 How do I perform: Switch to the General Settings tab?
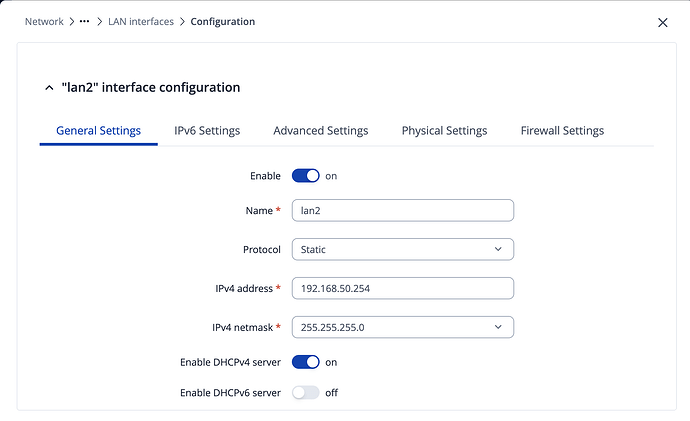(98, 131)
